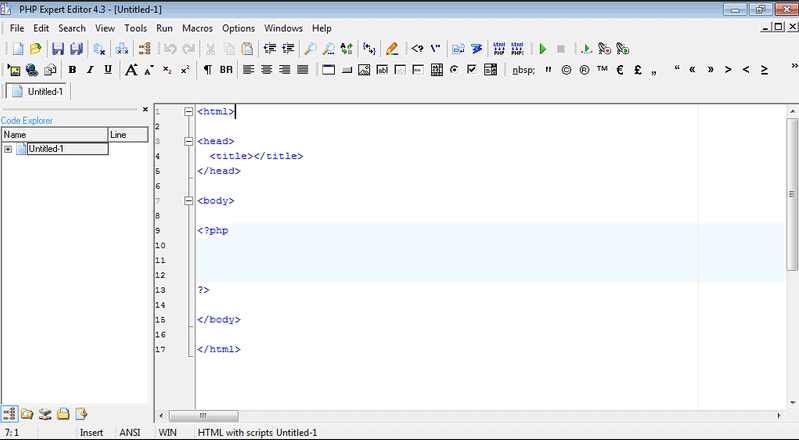Insert the euro € symbol

pyautogui.click(x=620, y=70)
